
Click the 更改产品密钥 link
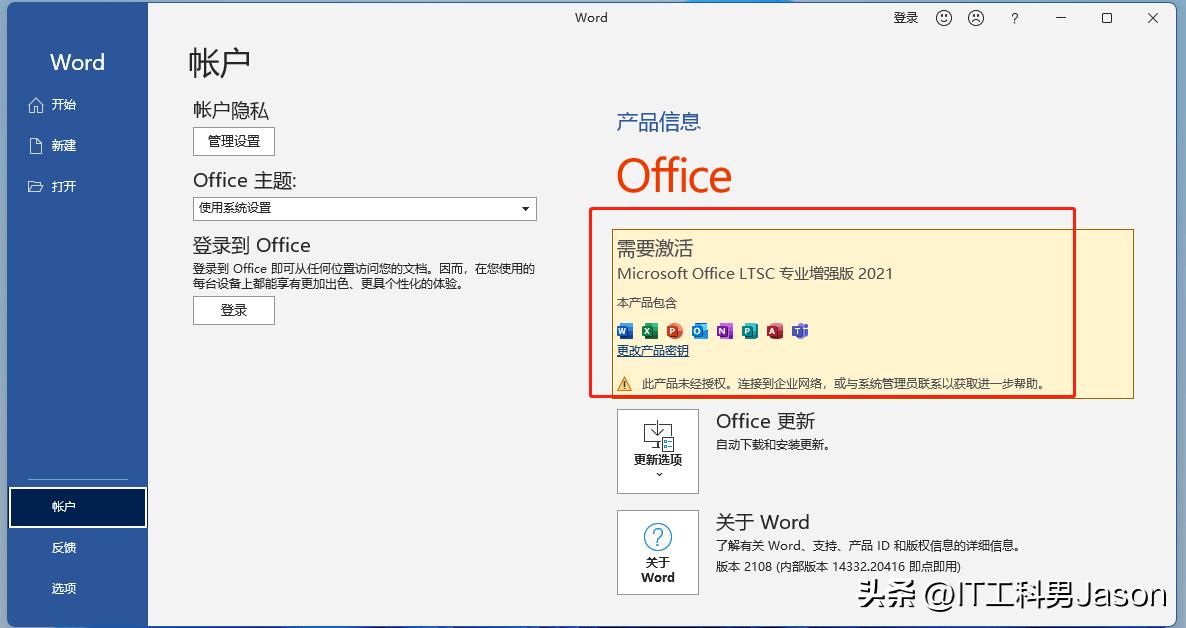pos(653,351)
